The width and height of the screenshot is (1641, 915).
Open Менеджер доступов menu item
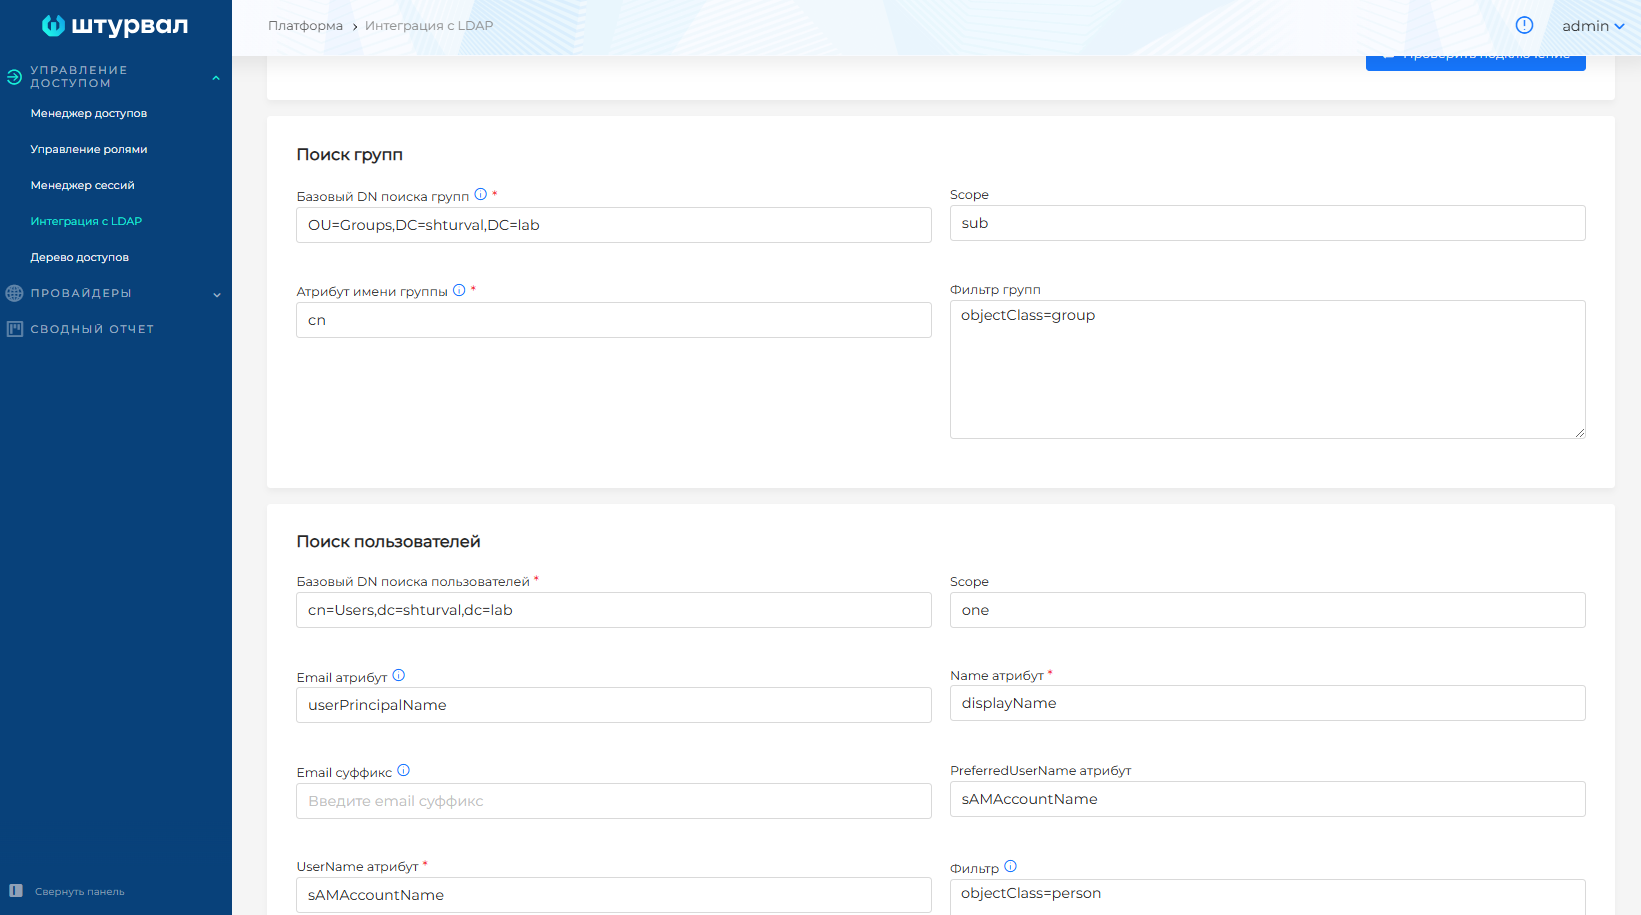[89, 113]
